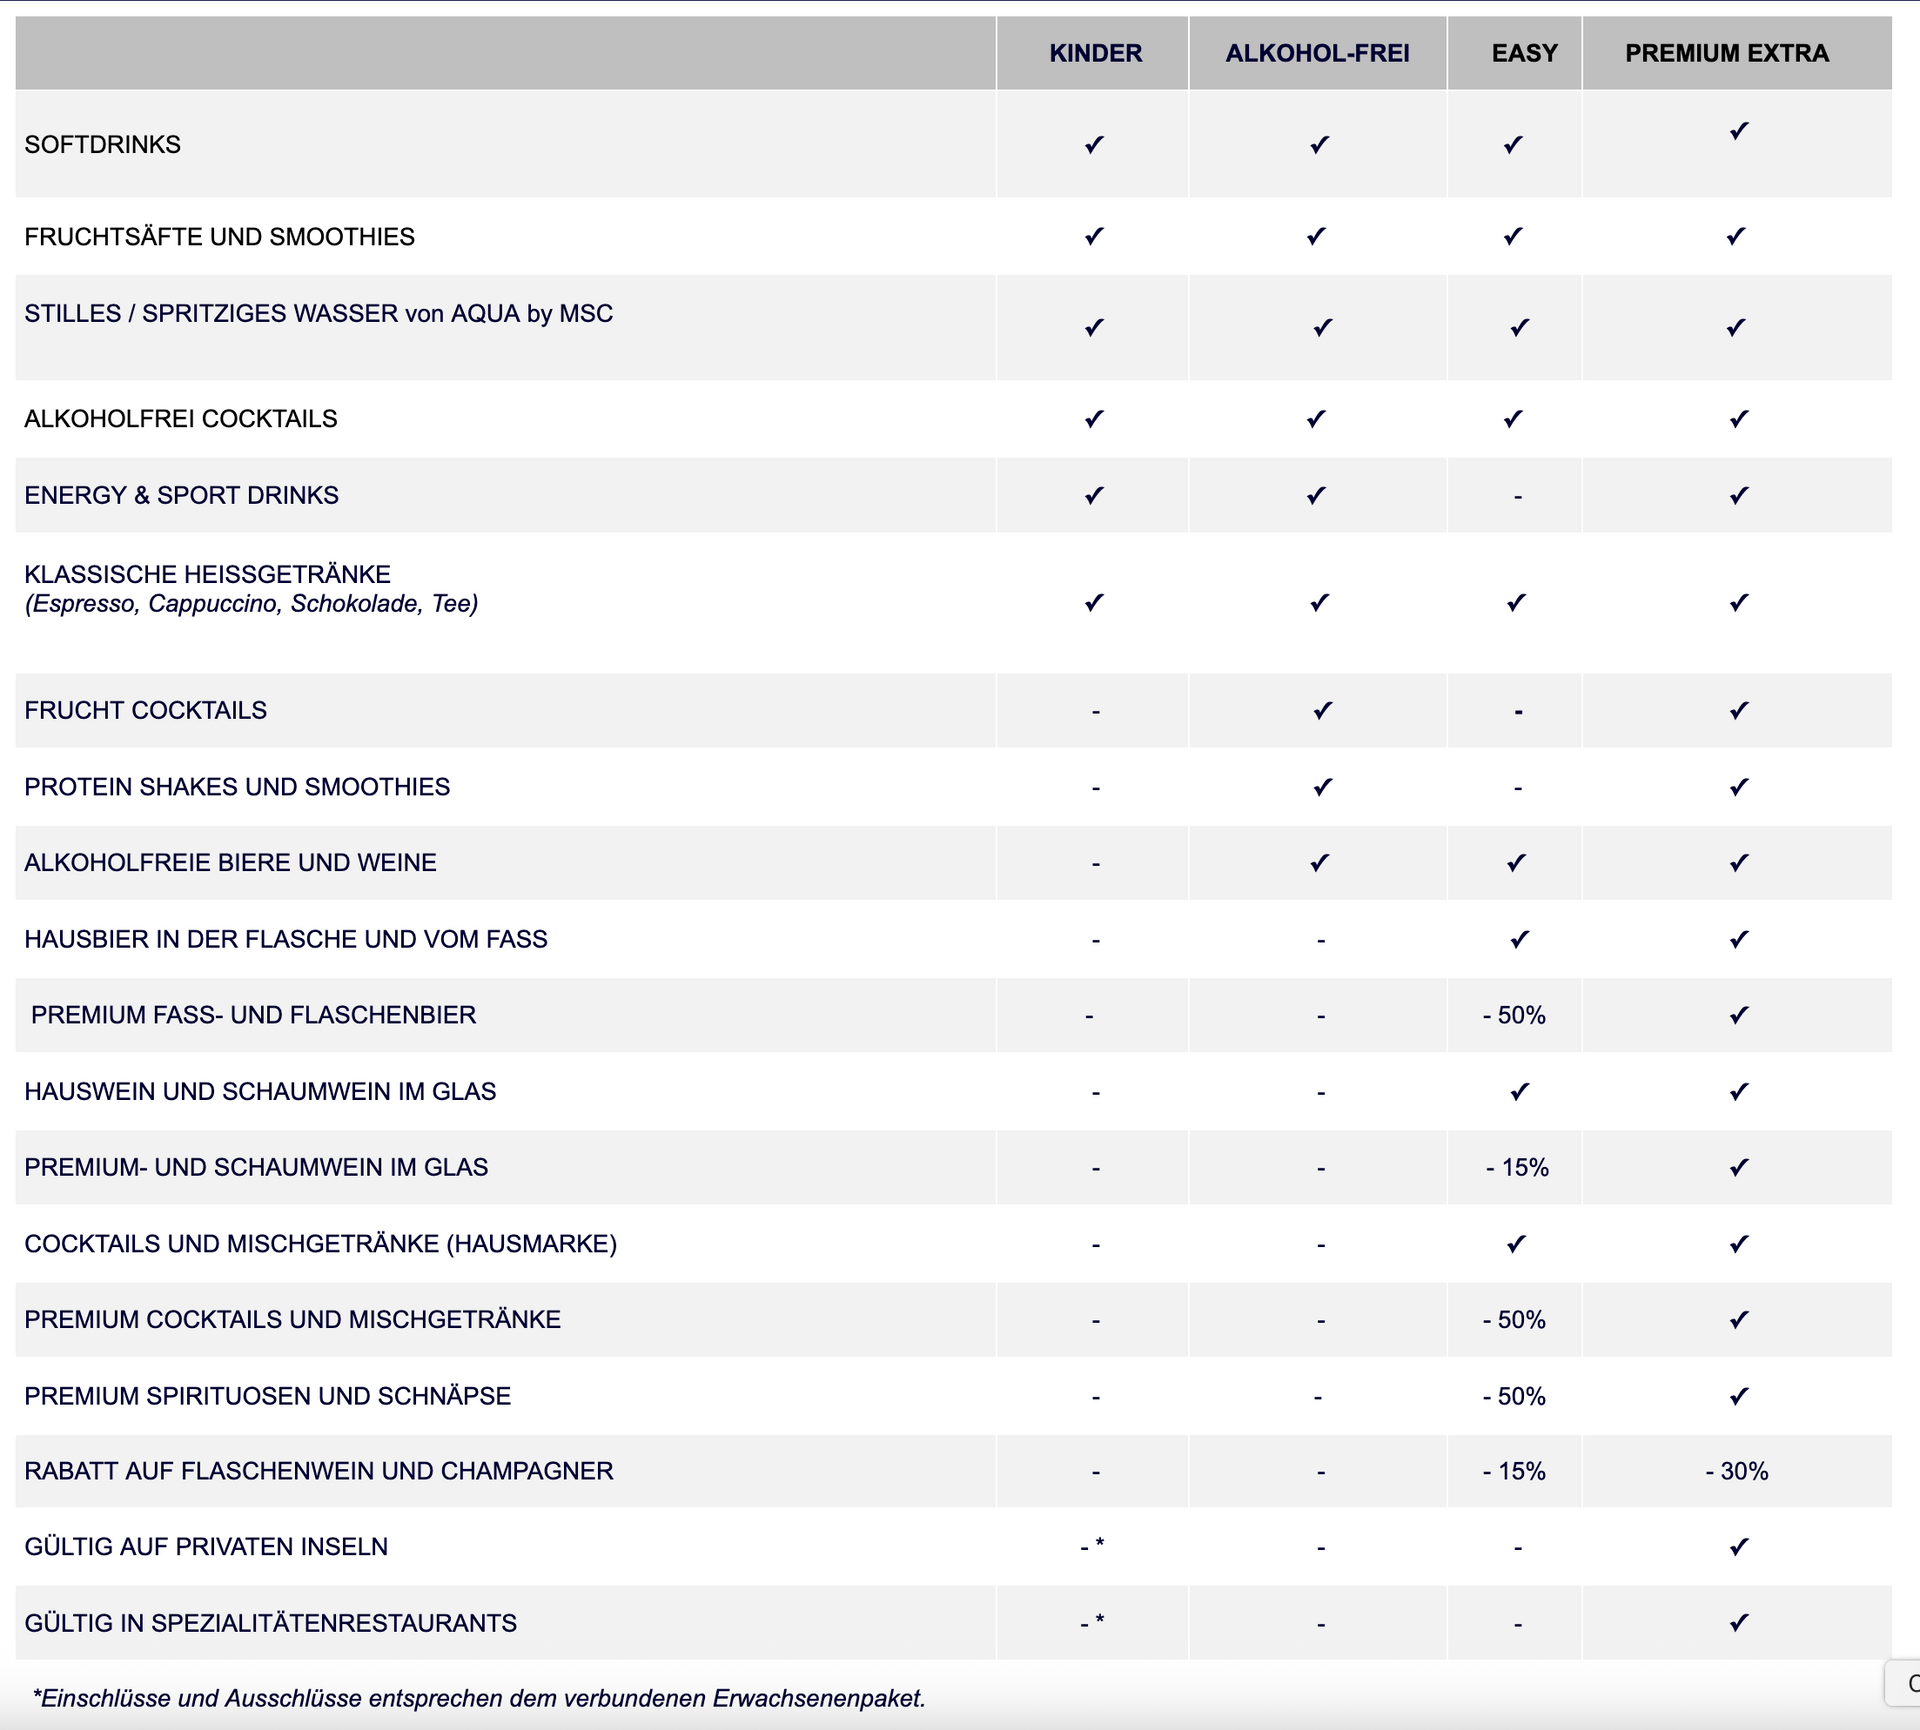This screenshot has width=1920, height=1730.
Task: Click Spezialitätenrestaurants checkmark under Premium Extra
Action: click(1739, 1623)
